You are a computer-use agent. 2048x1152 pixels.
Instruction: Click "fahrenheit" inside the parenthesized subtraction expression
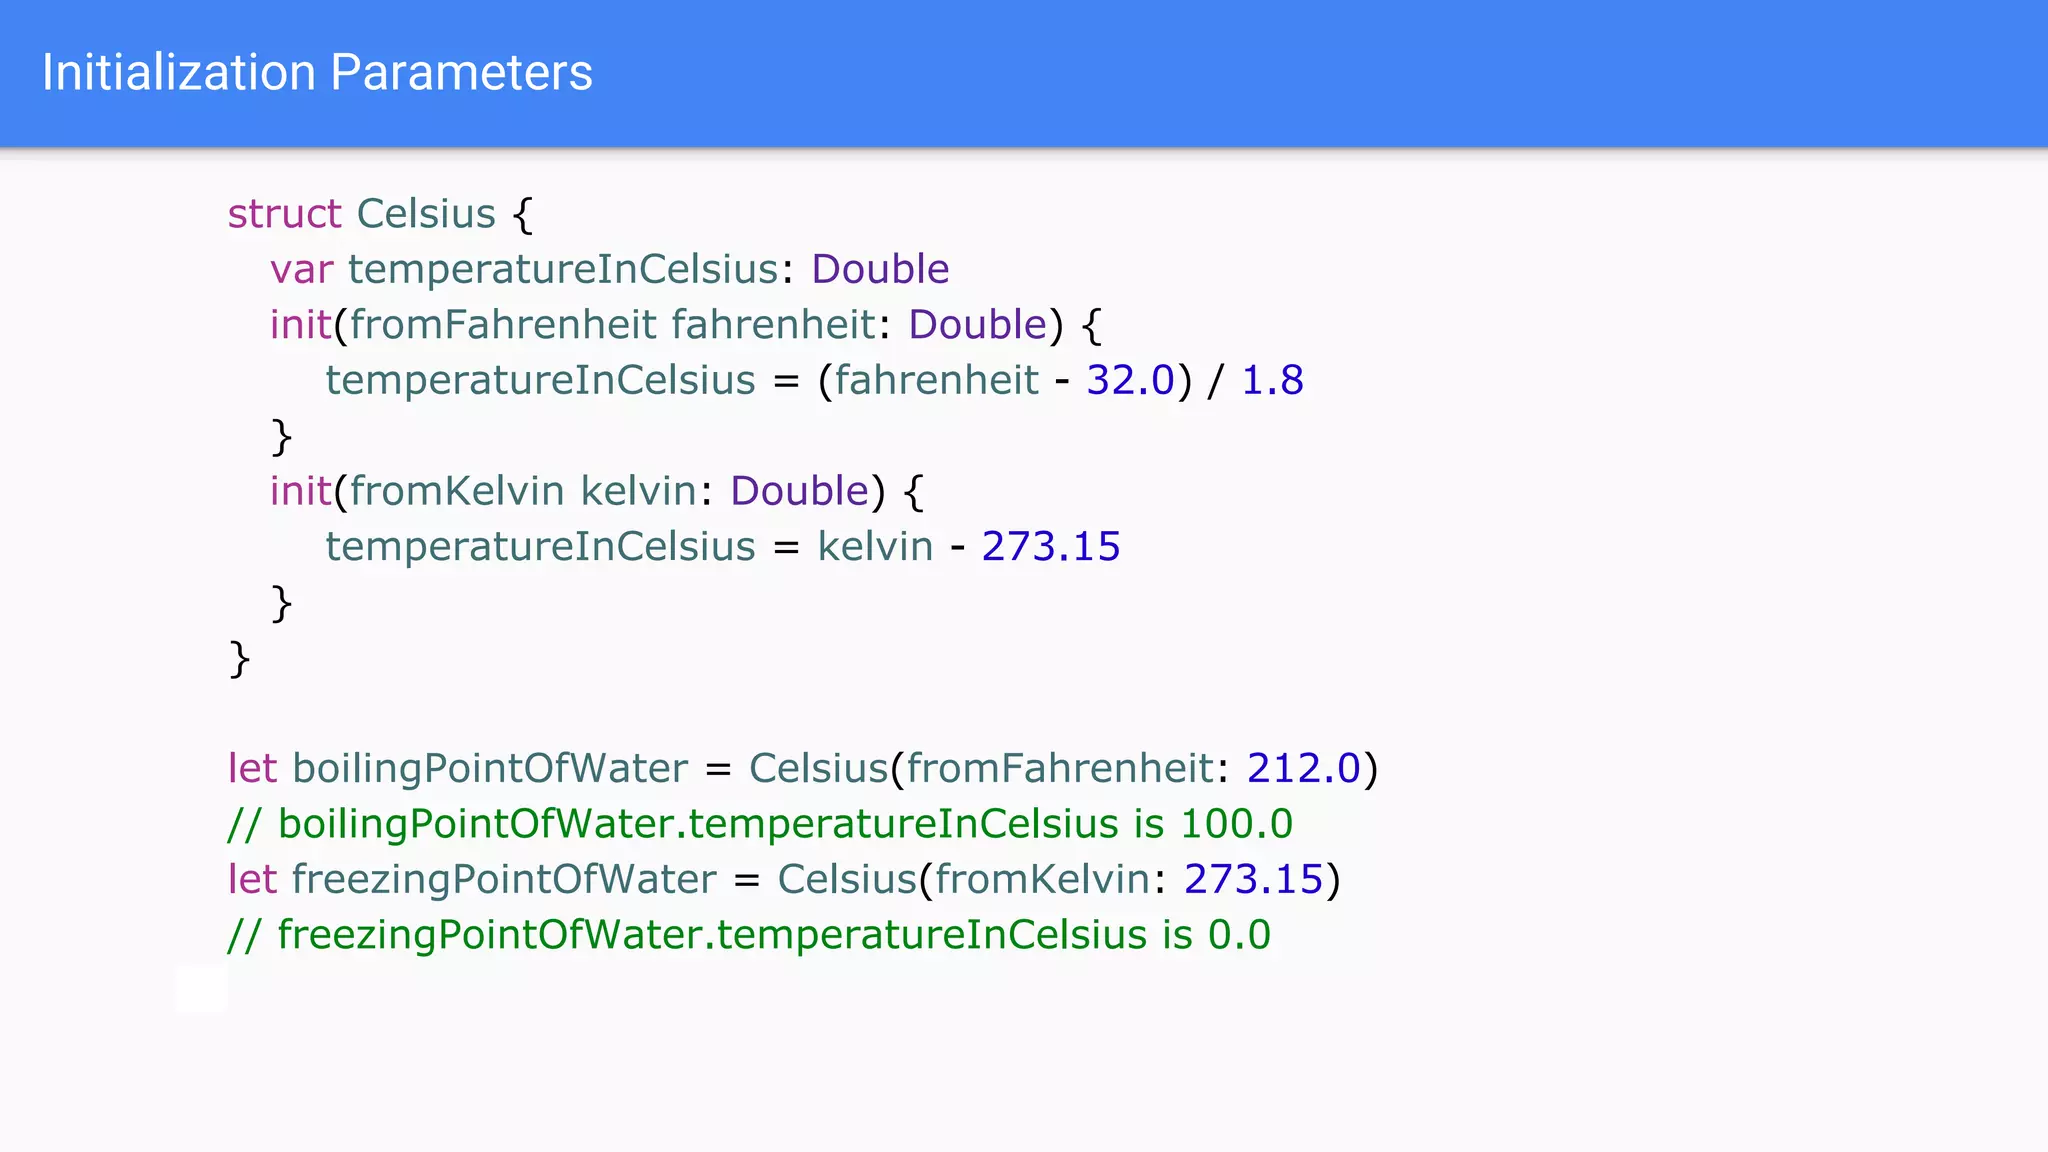(936, 381)
